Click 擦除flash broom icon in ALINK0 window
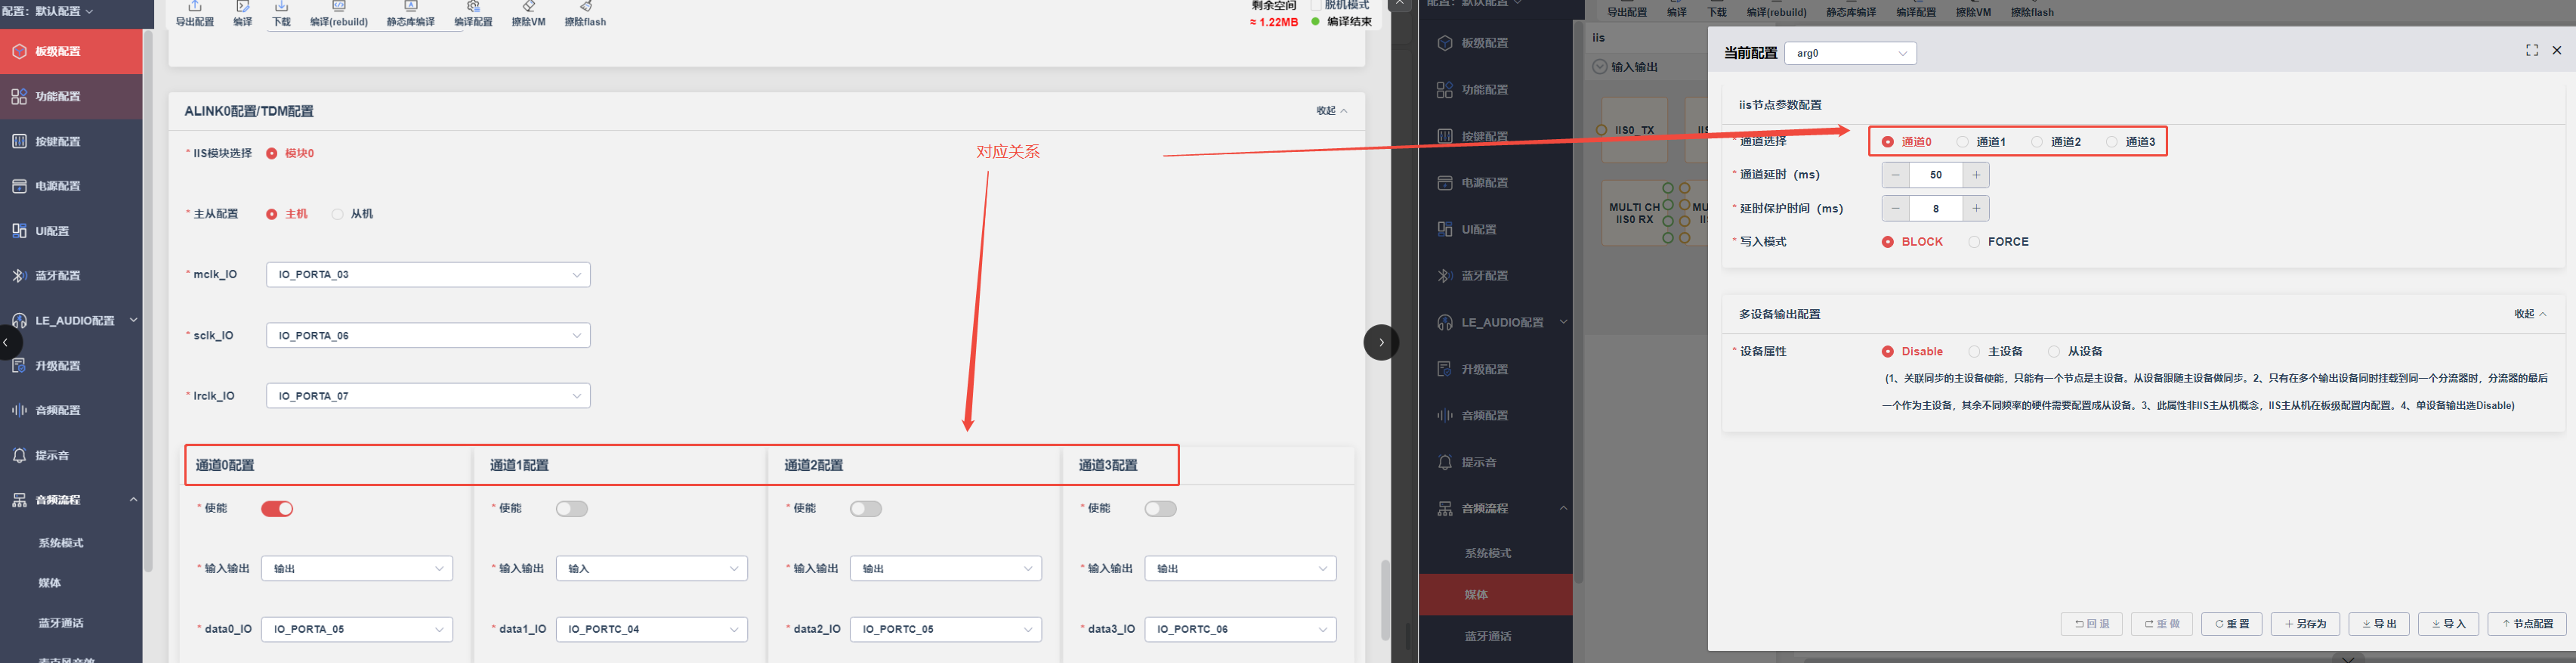Screen dimensions: 2576x663 pyautogui.click(x=585, y=7)
